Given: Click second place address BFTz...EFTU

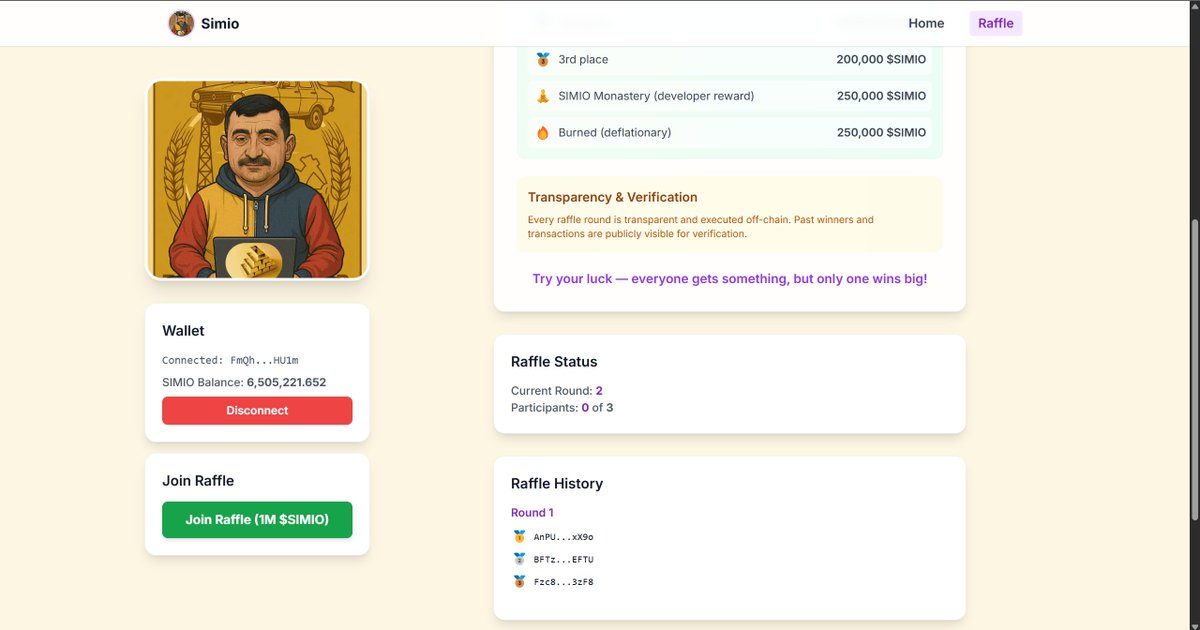Looking at the screenshot, I should (564, 559).
